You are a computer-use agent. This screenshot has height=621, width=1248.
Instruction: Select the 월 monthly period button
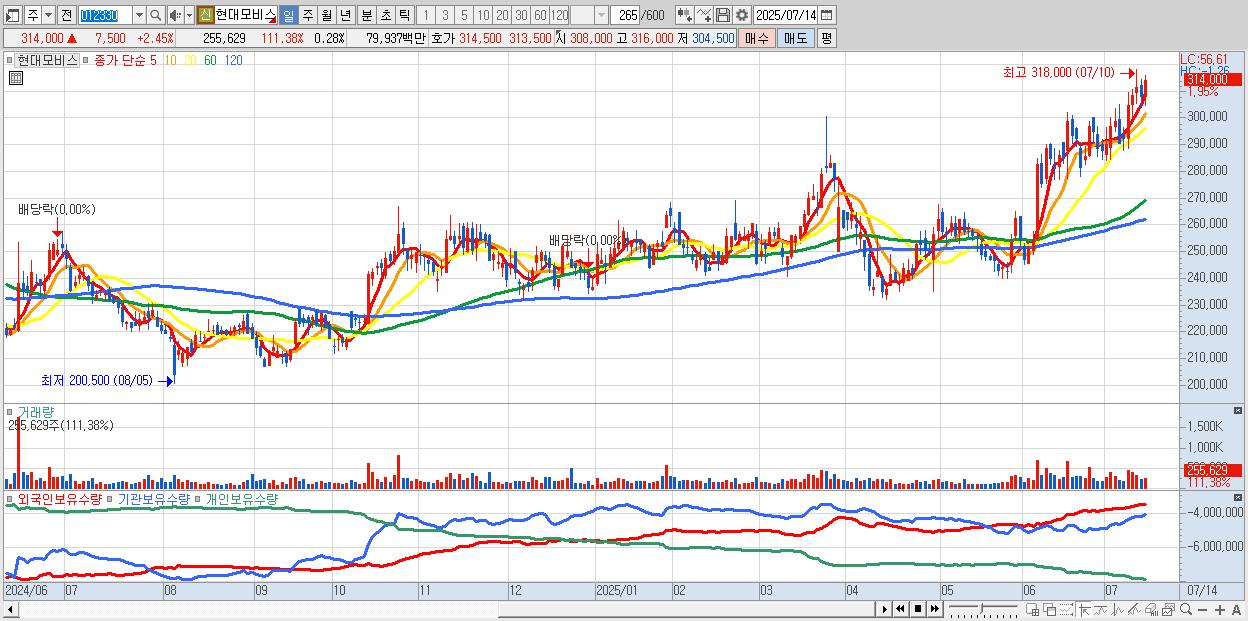pyautogui.click(x=326, y=15)
